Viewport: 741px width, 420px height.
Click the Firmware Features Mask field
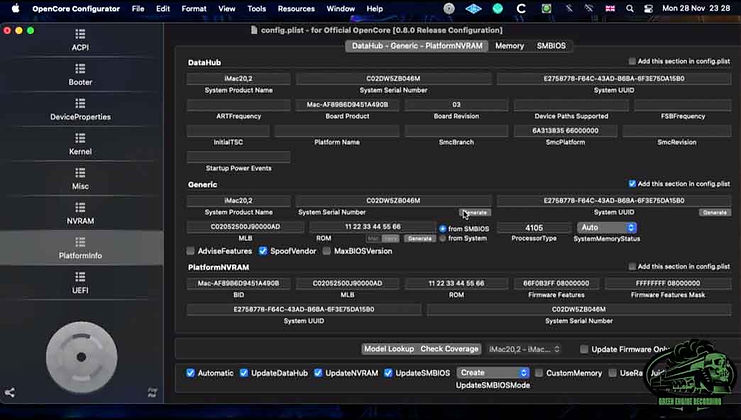(x=668, y=283)
